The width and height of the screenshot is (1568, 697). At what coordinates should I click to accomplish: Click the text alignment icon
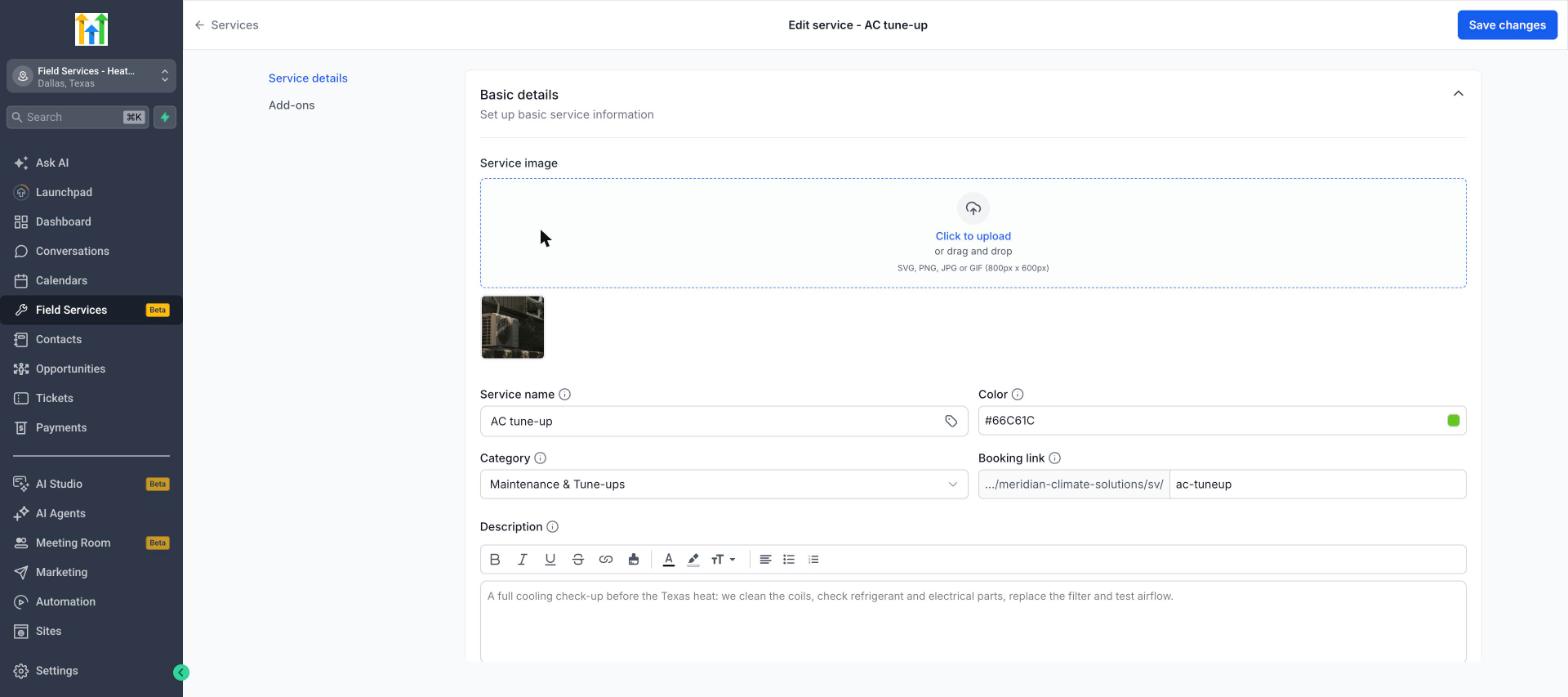(x=765, y=560)
